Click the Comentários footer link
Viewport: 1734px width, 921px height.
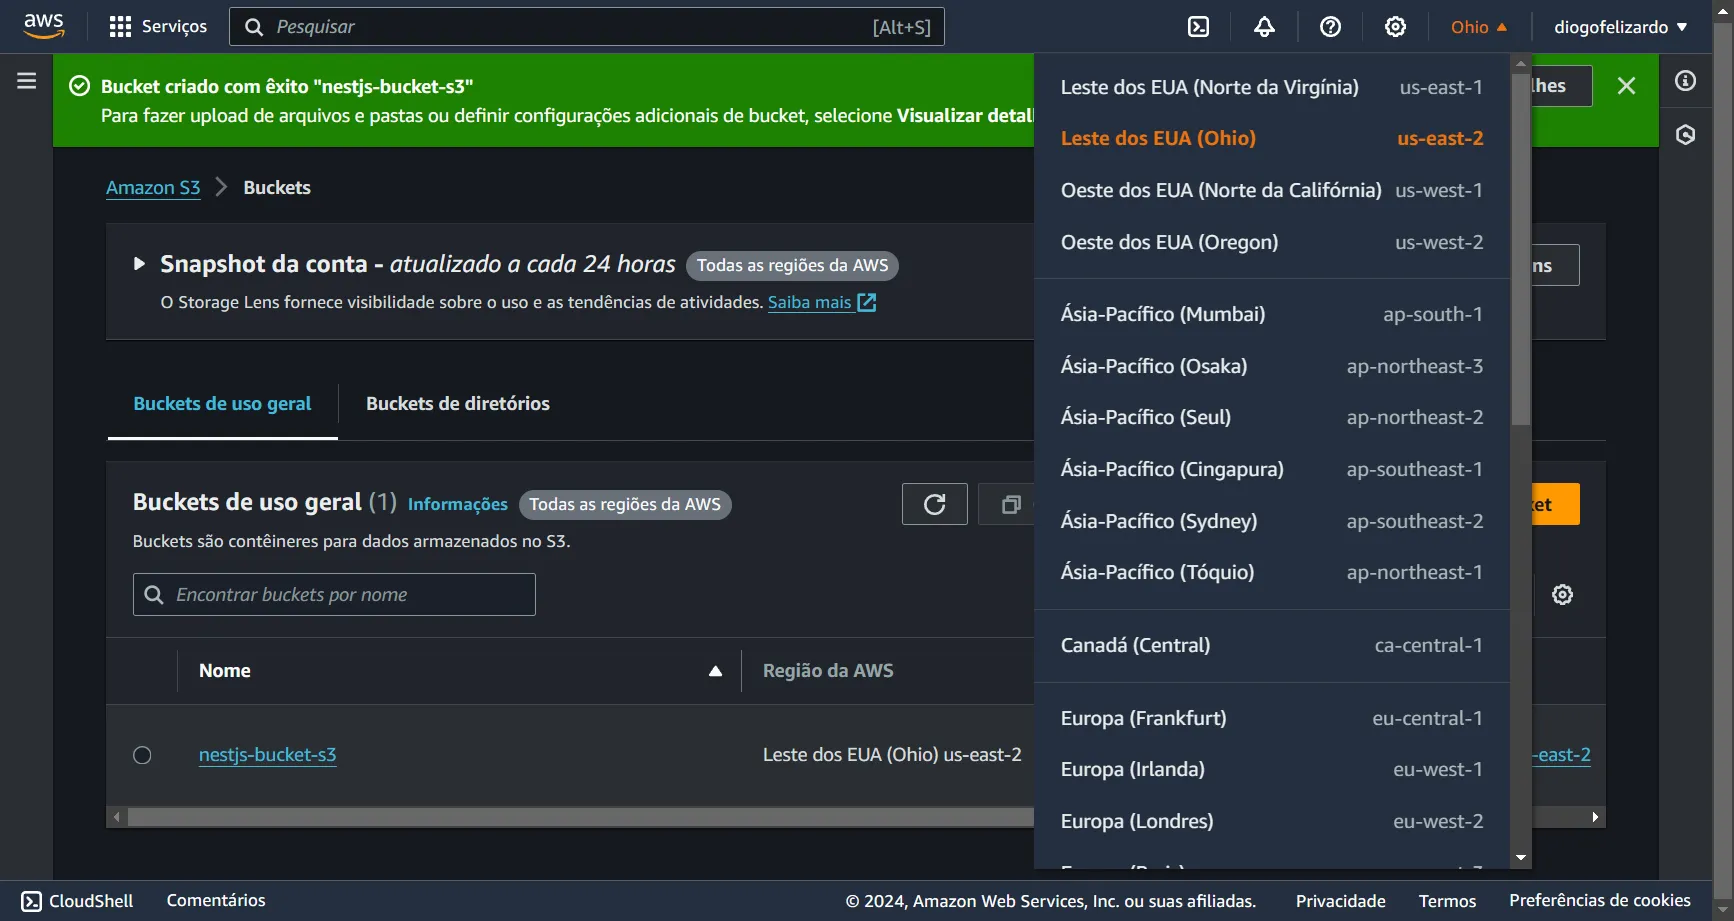tap(216, 901)
